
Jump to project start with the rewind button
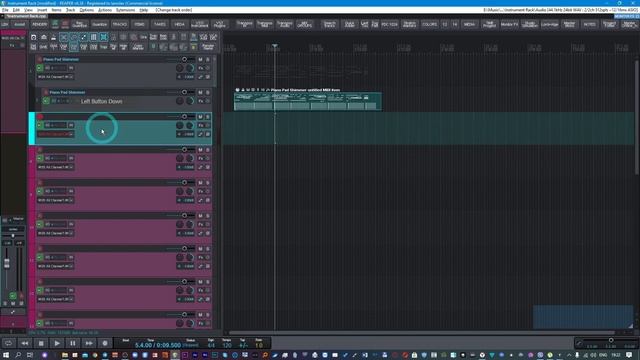click(x=25, y=343)
